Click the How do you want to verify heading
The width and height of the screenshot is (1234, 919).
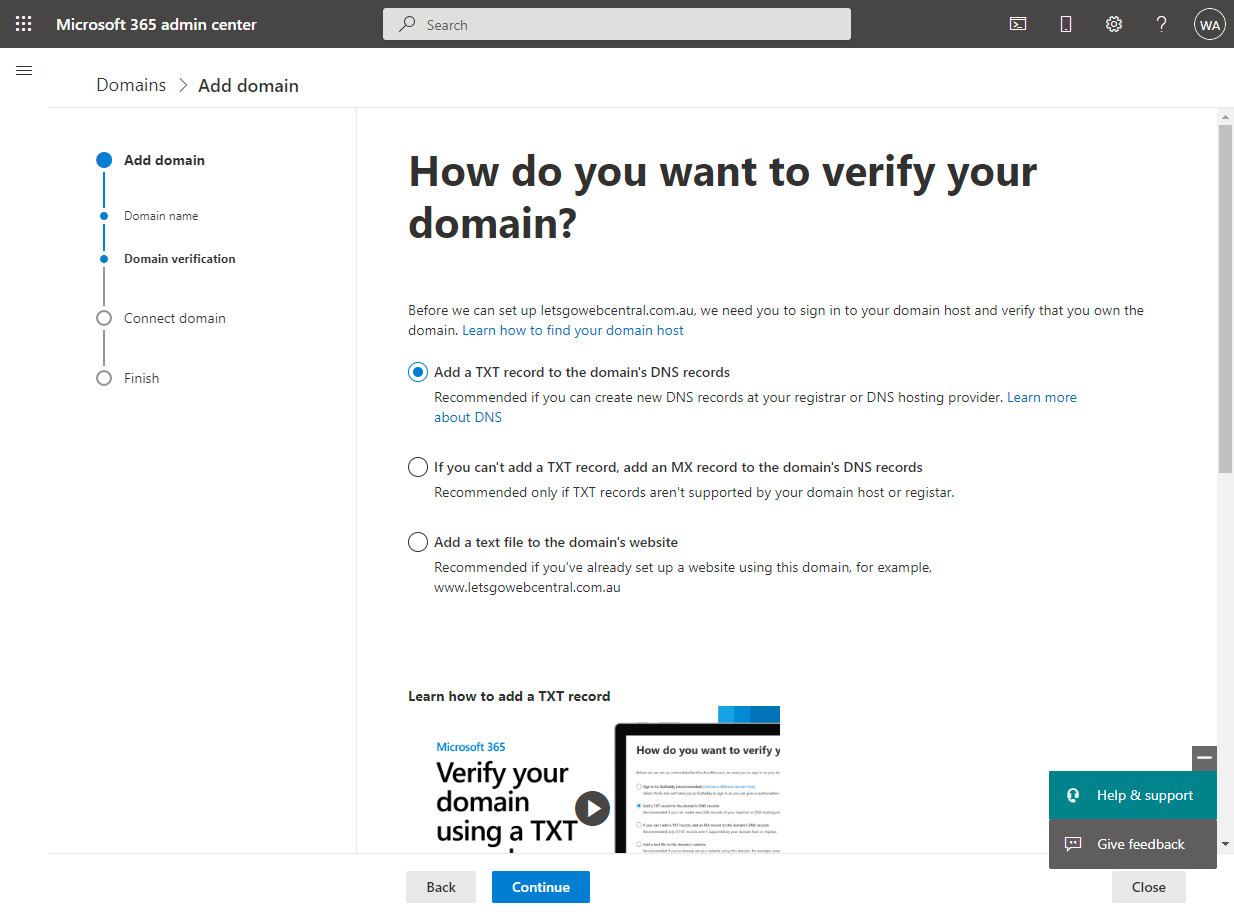tap(723, 198)
